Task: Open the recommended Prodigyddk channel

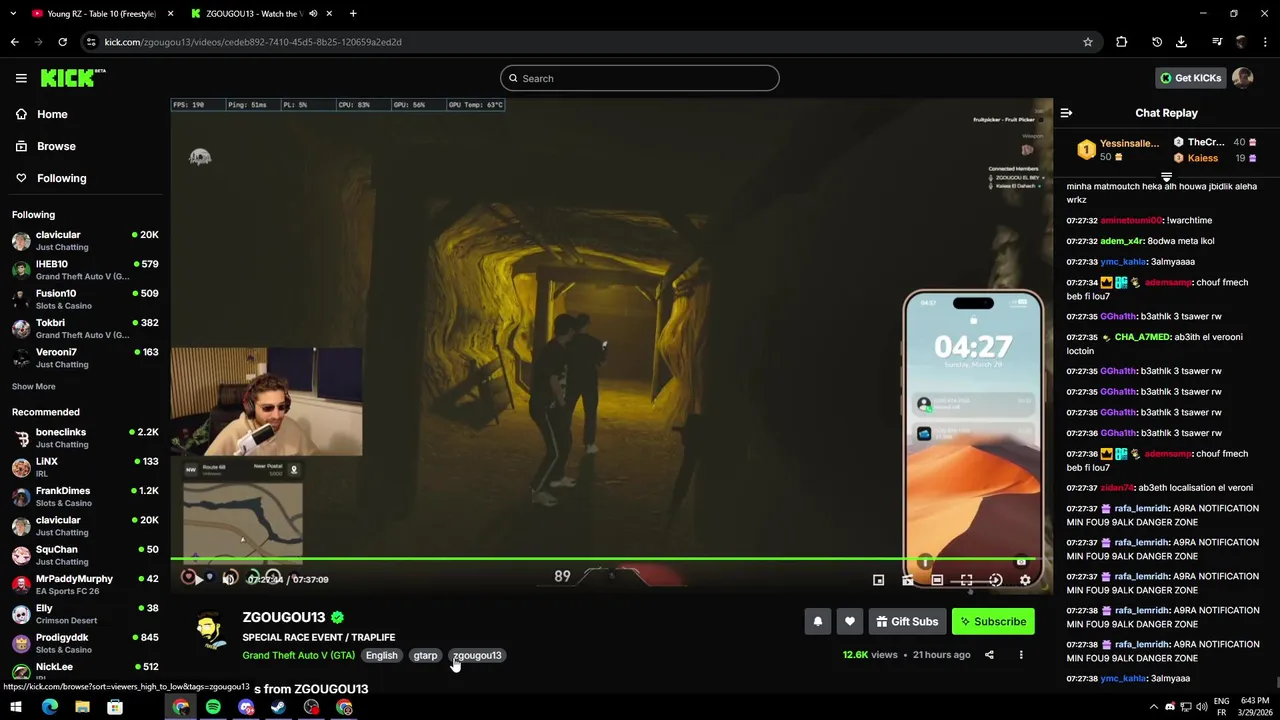Action: click(x=85, y=643)
